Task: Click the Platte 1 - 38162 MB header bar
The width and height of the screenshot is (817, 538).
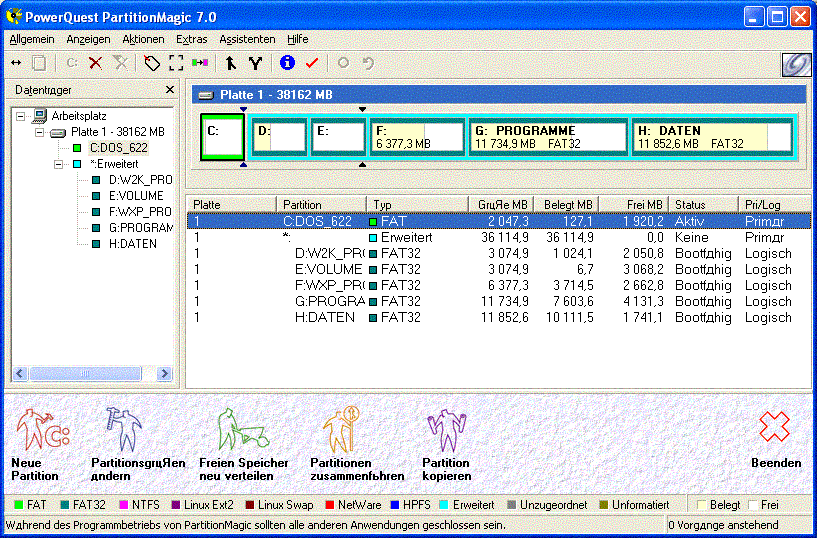Action: [x=501, y=95]
